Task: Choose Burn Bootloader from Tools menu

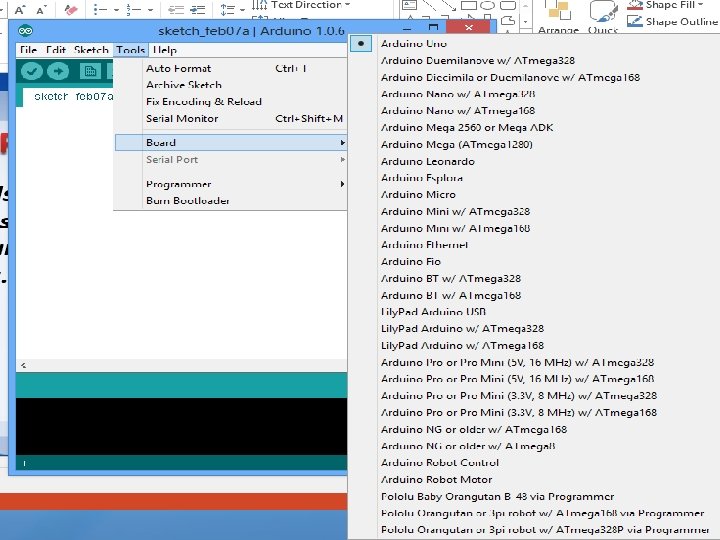Action: tap(230, 201)
